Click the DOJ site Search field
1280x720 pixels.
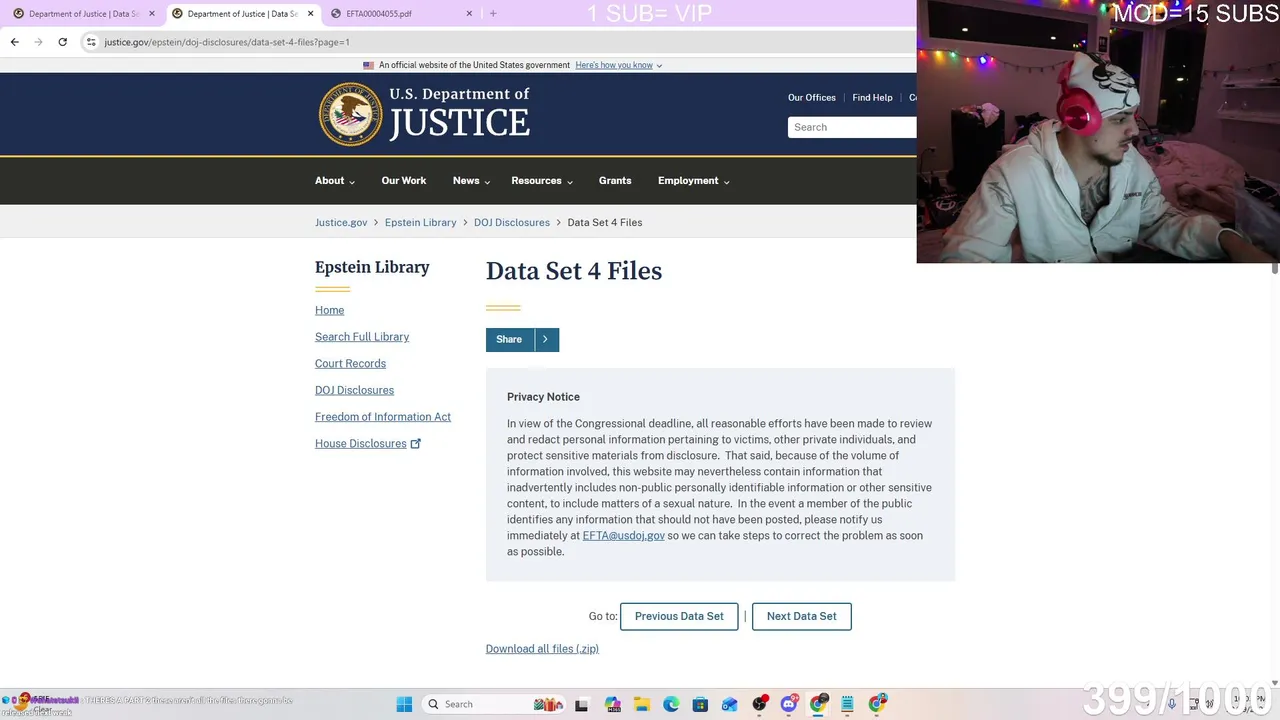(852, 127)
